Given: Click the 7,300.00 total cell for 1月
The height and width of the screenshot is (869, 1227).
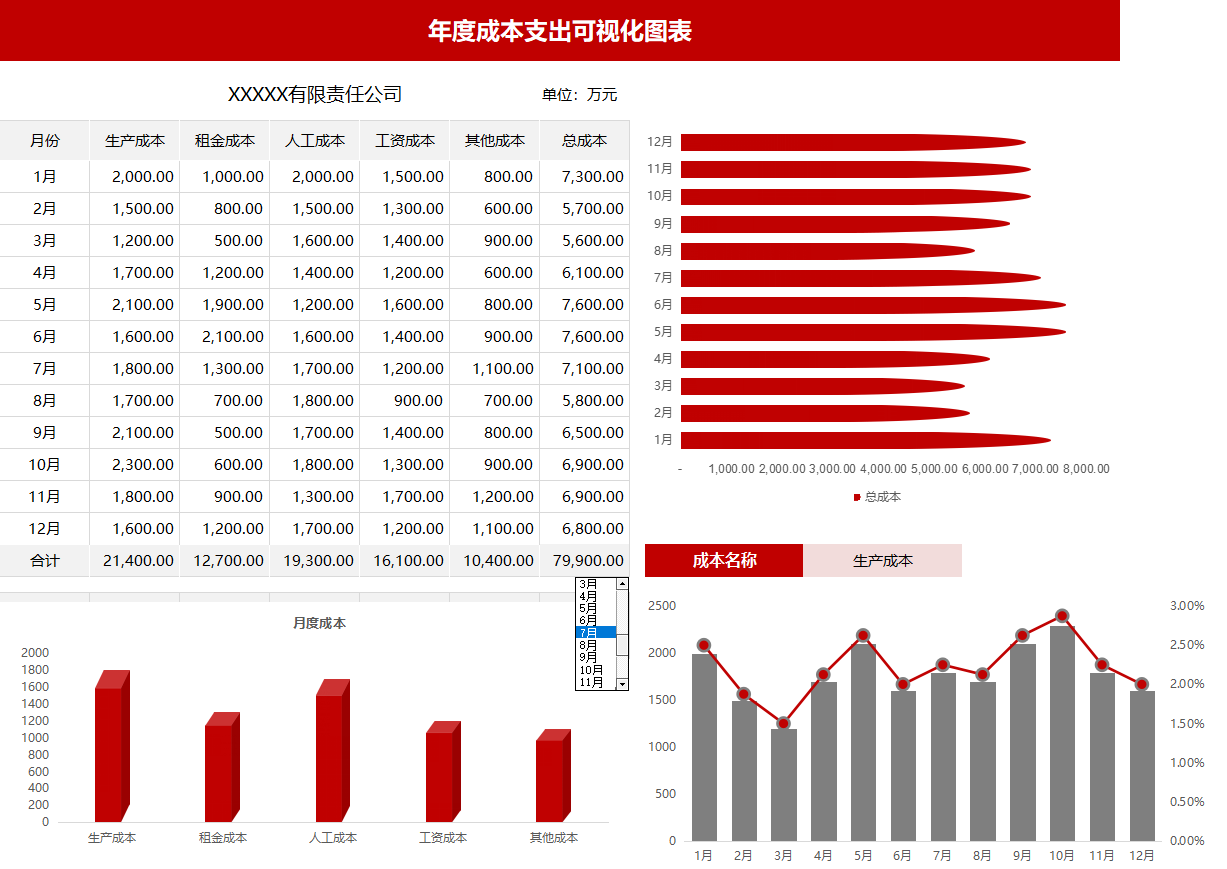Looking at the screenshot, I should coord(585,176).
